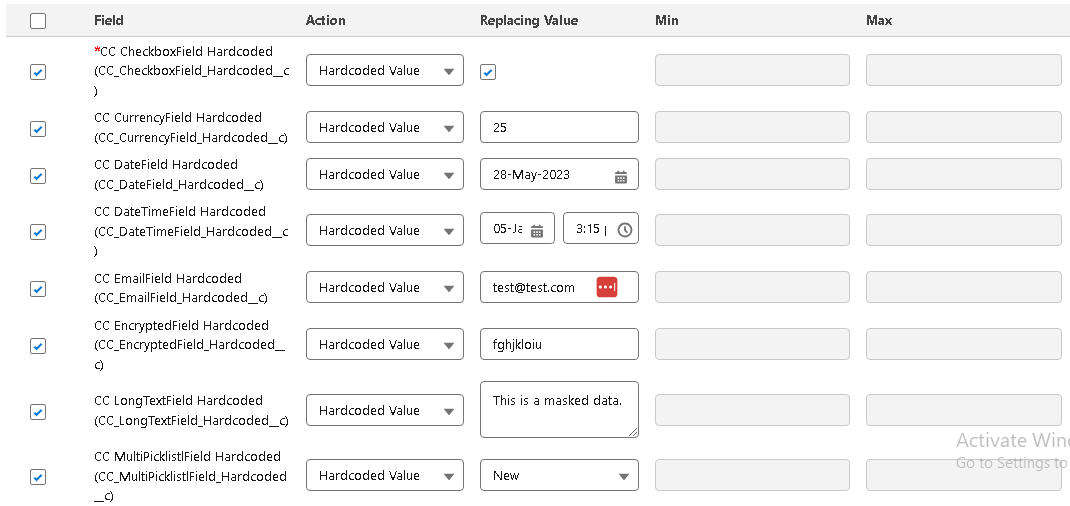This screenshot has height=506, width=1070.
Task: Click encrypted field input with fghjkloiu
Action: tap(558, 345)
